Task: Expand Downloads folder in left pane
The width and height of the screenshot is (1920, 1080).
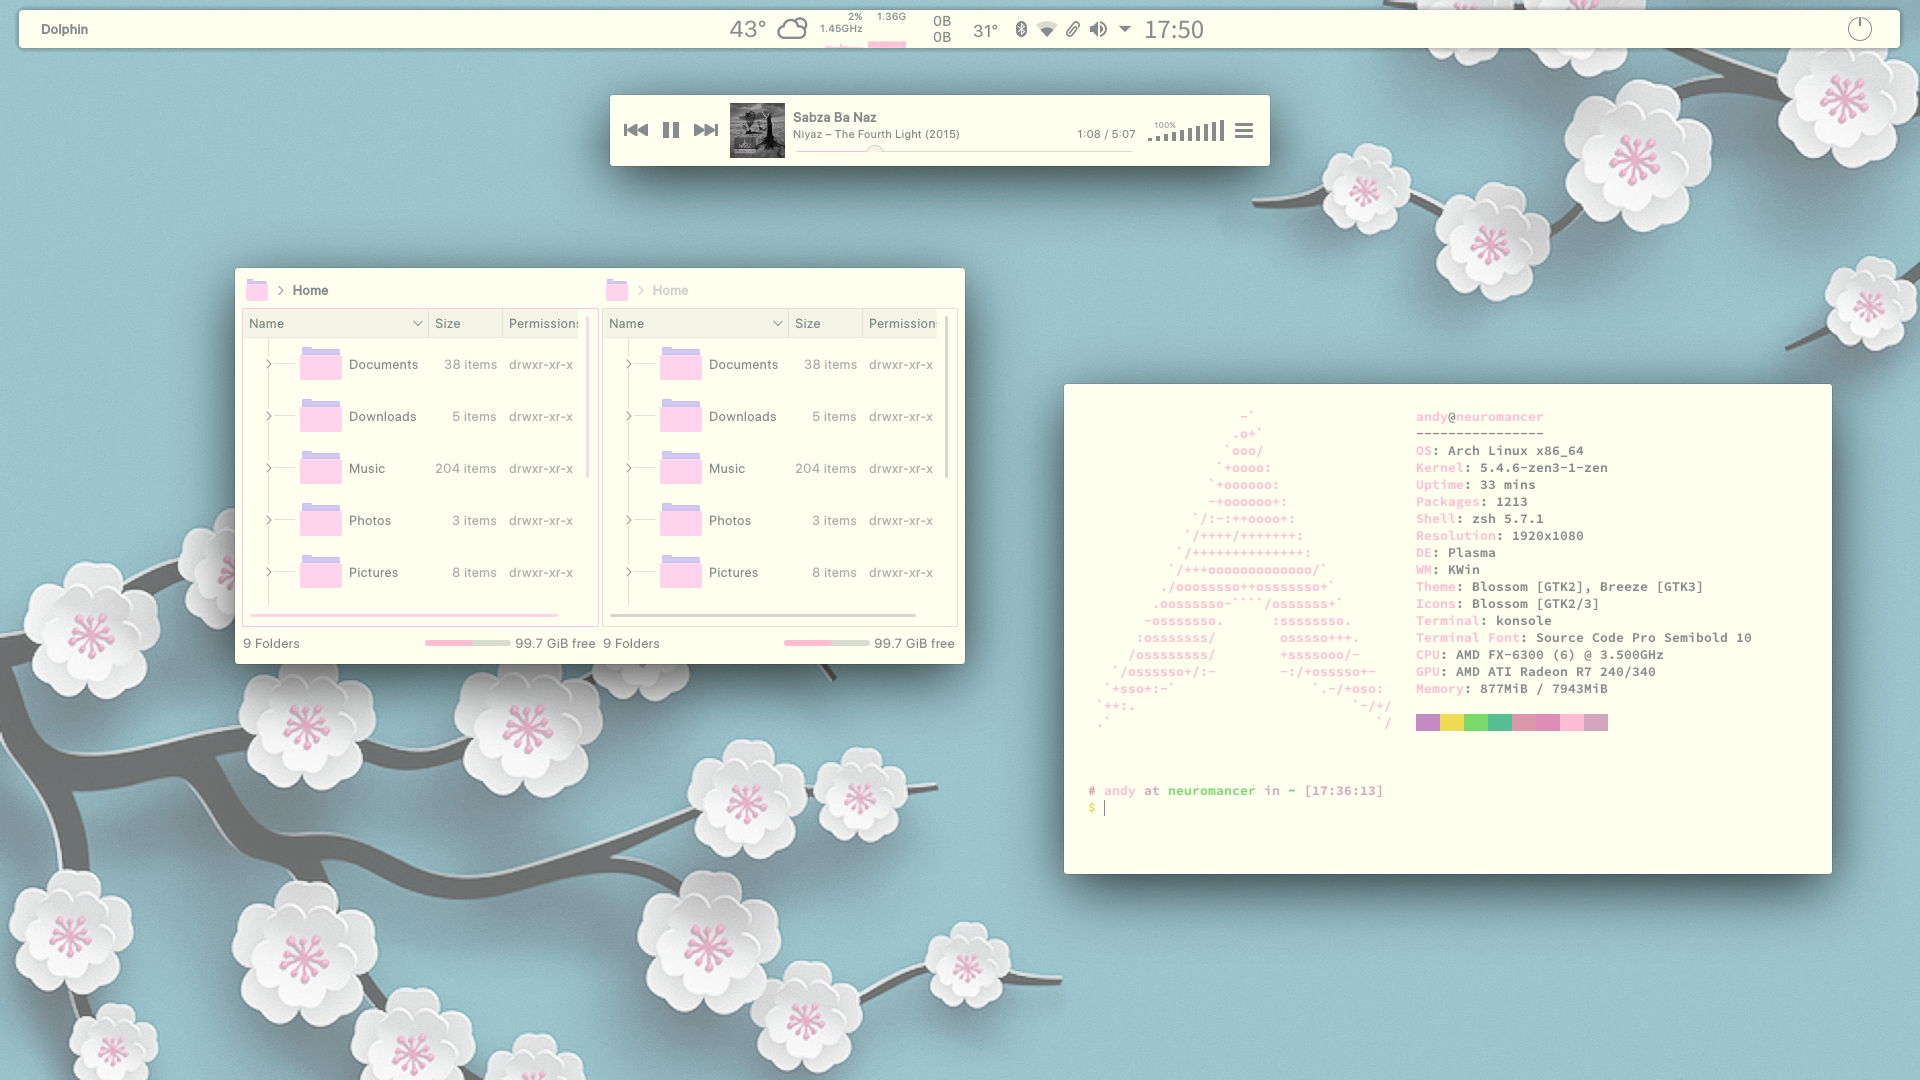Action: coord(269,416)
